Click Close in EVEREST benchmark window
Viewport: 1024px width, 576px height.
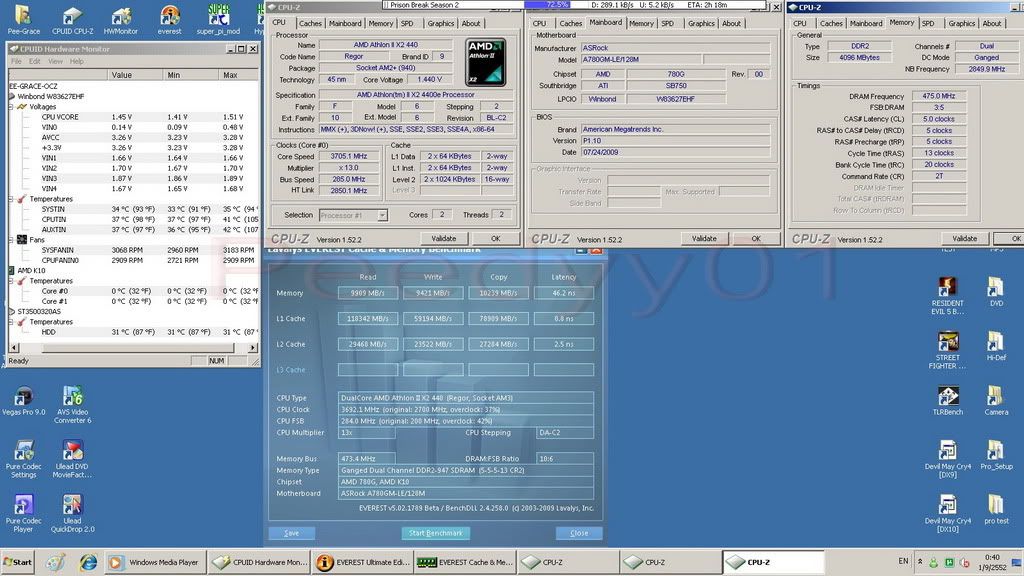tap(579, 533)
